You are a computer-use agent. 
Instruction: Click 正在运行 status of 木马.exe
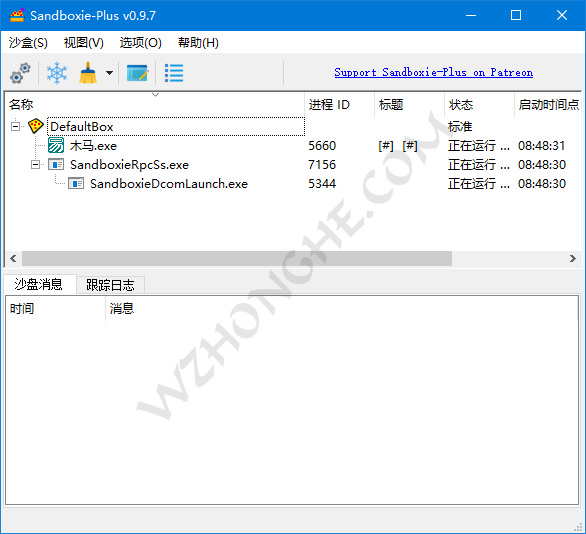tap(479, 145)
